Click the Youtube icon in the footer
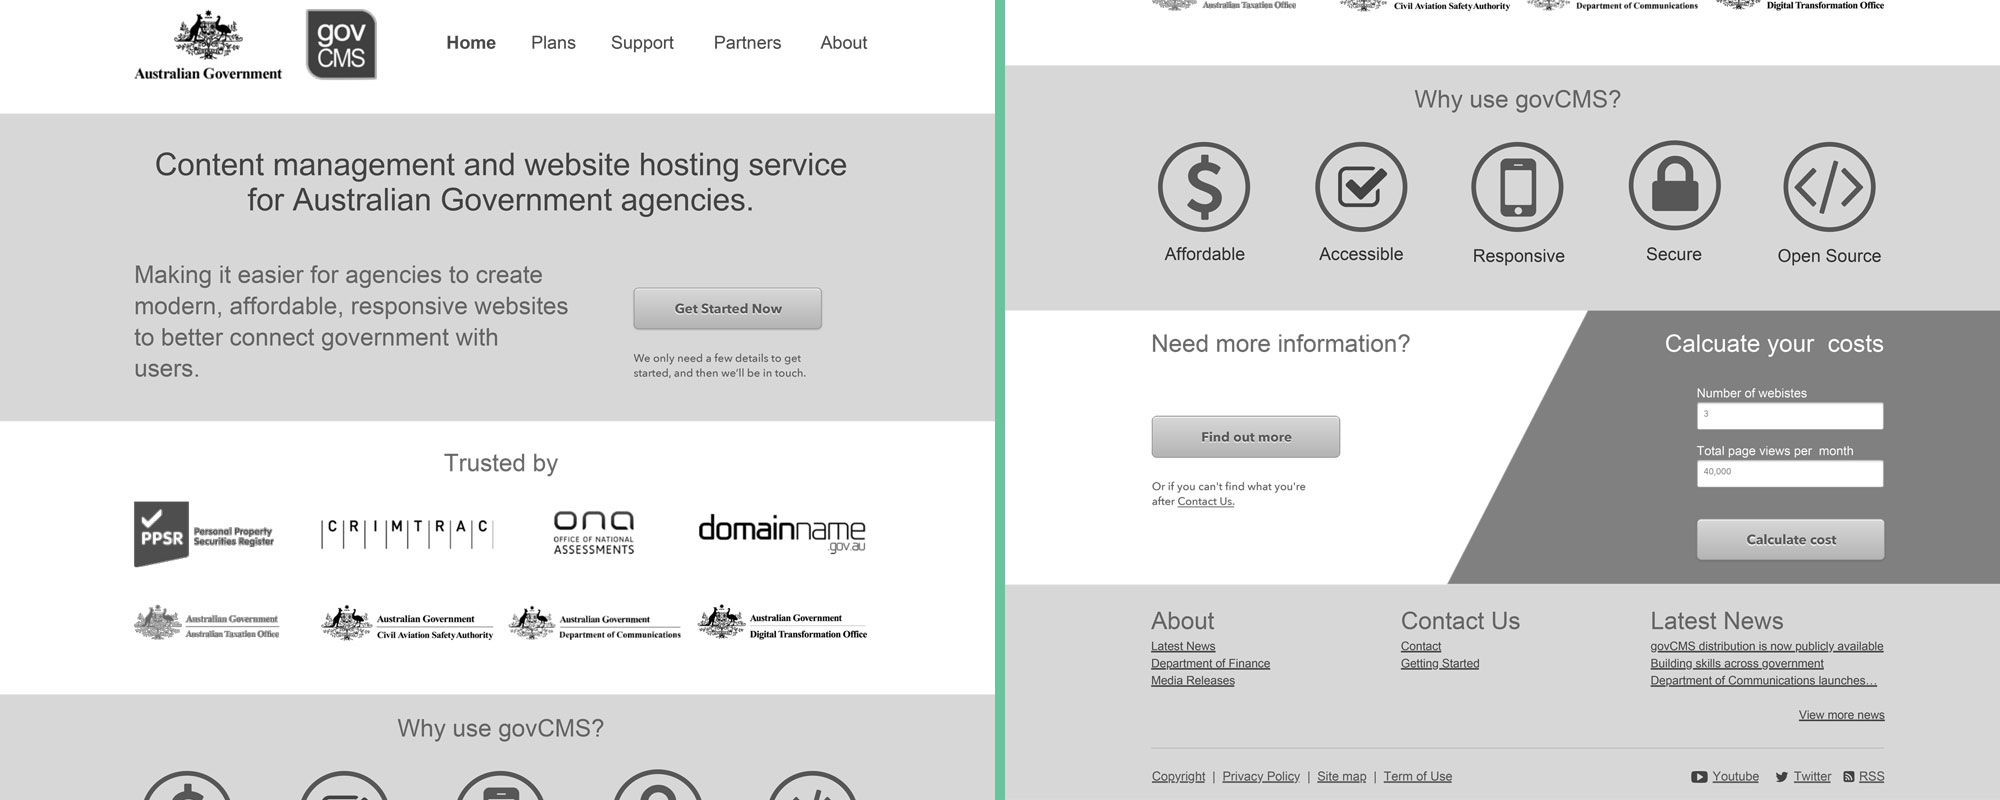The image size is (2000, 800). pos(1699,777)
